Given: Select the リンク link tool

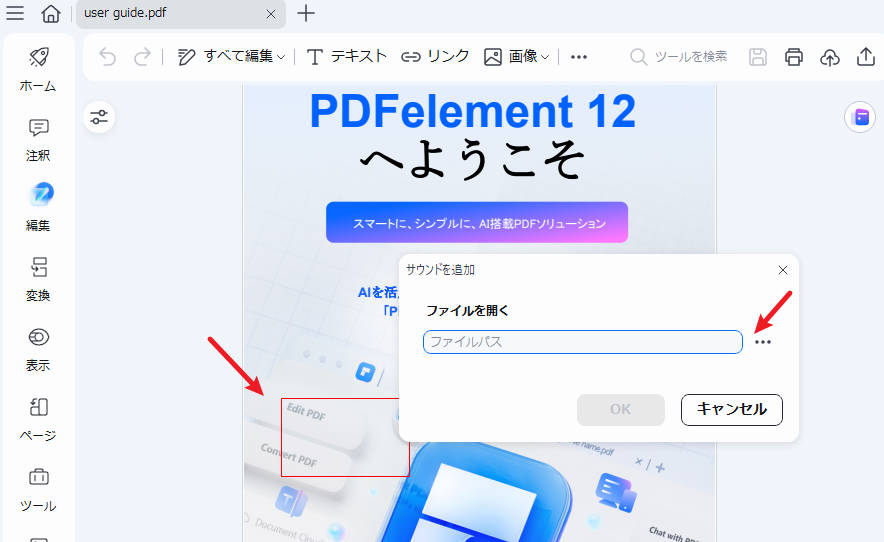Looking at the screenshot, I should pos(435,56).
